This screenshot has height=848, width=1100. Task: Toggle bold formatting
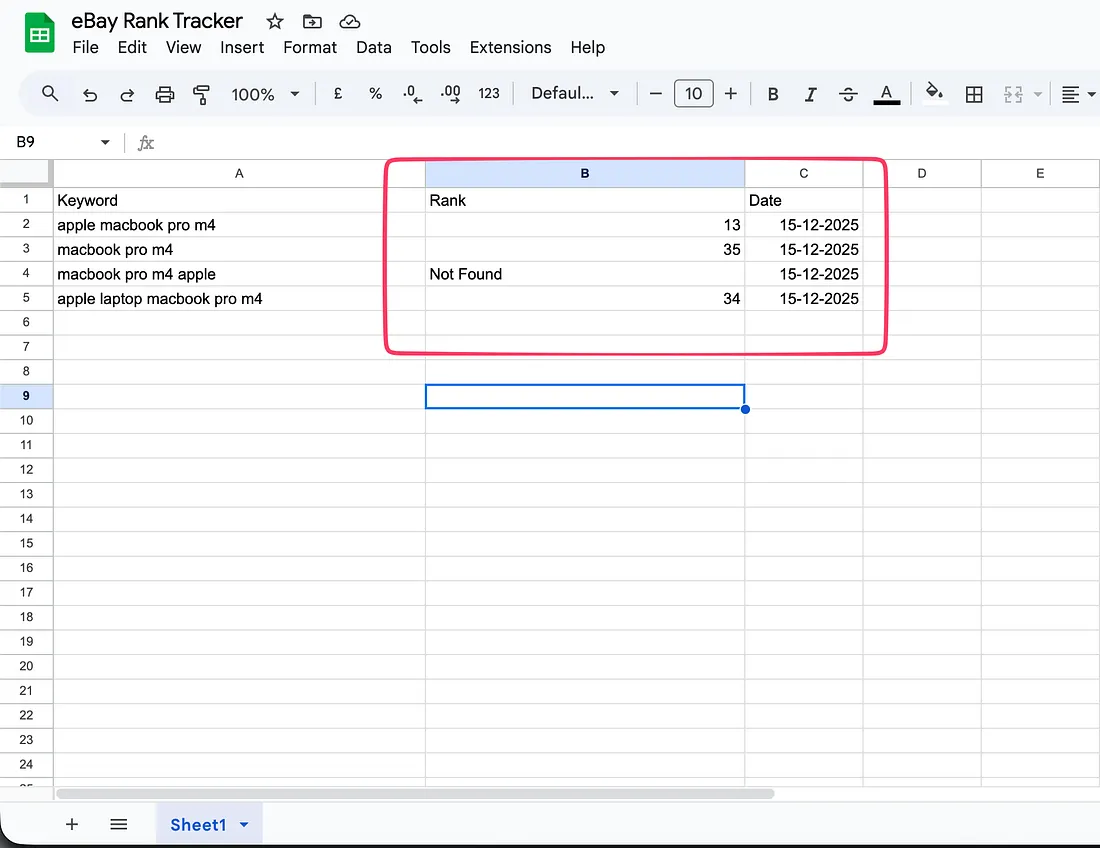pos(773,94)
